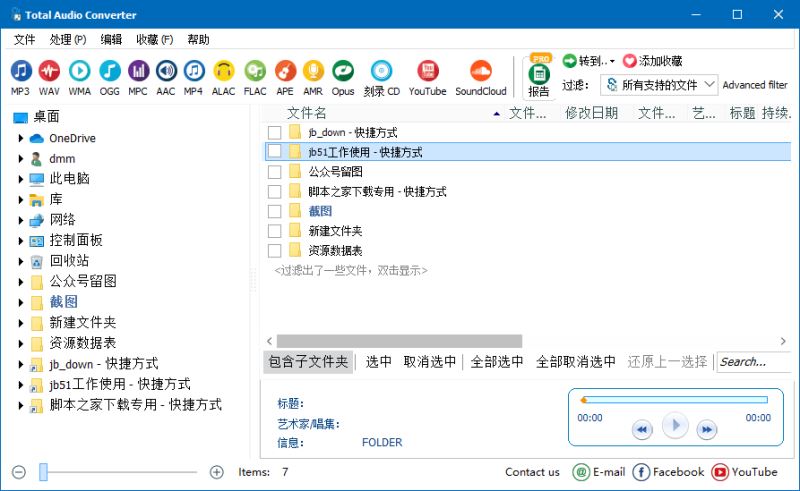Image resolution: width=800 pixels, height=491 pixels.
Task: Expand the 截图 tree node arrow
Action: pos(20,302)
